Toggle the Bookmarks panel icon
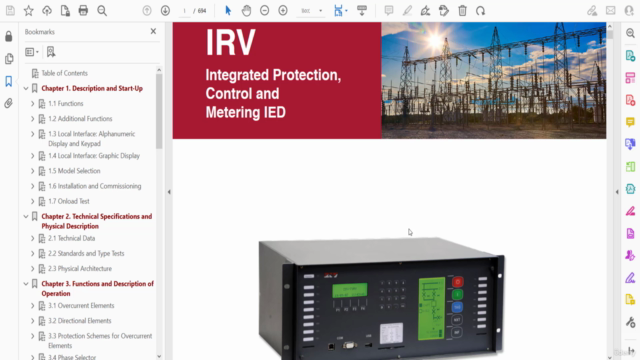Viewport: 640px width, 360px height. tap(9, 81)
